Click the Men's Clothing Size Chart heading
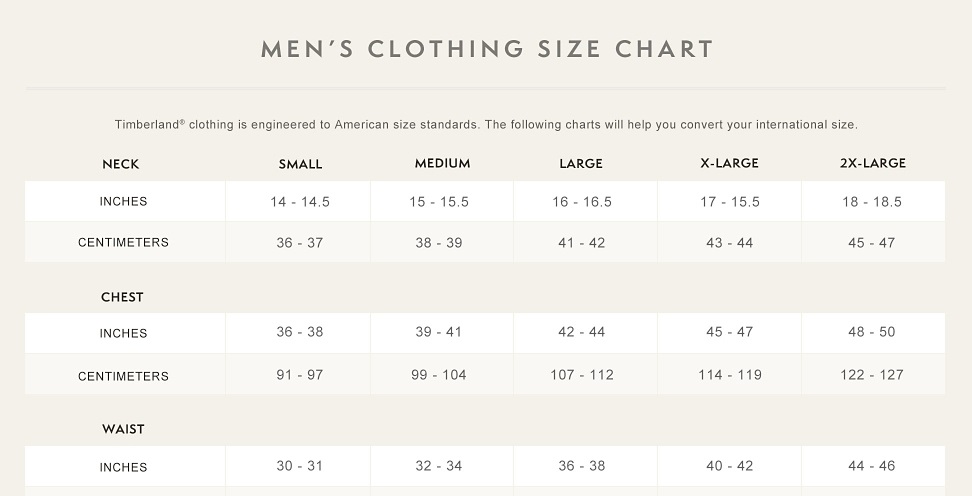This screenshot has width=972, height=496. 487,49
